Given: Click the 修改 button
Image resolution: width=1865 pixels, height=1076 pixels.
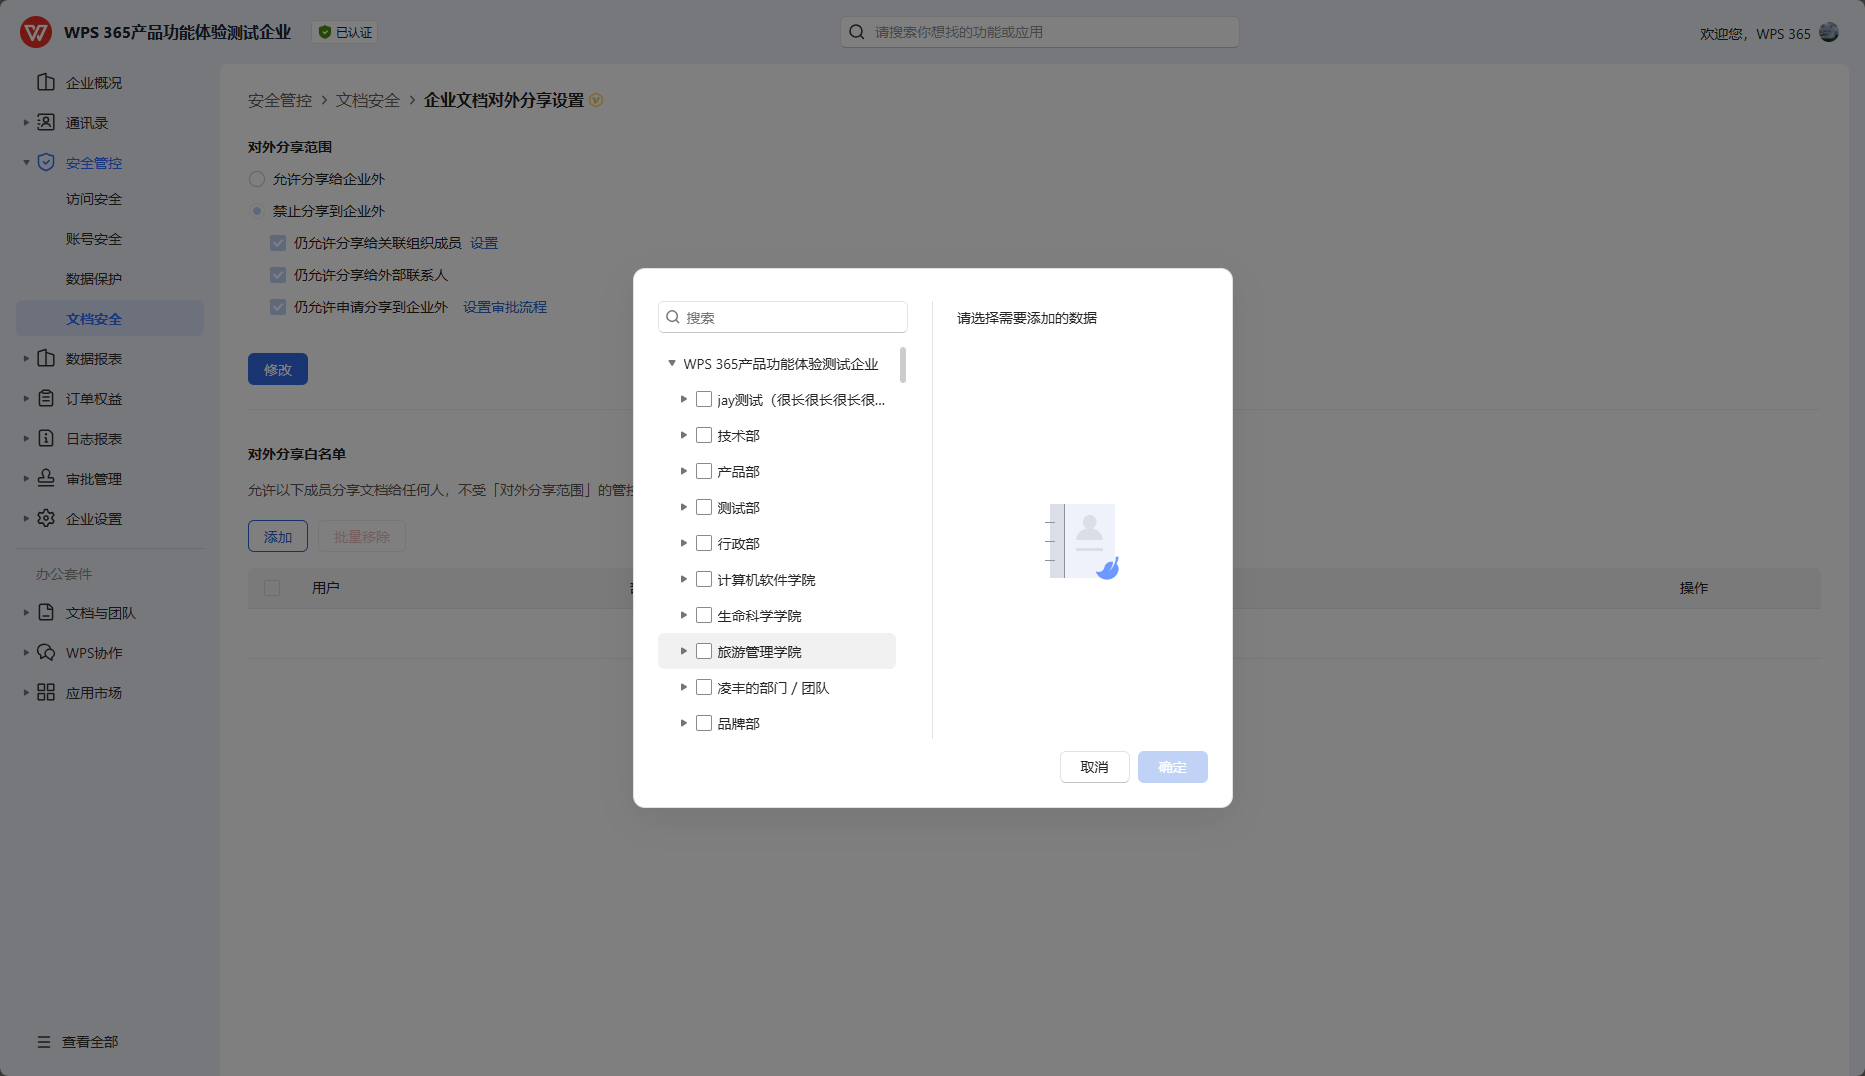Looking at the screenshot, I should 278,369.
